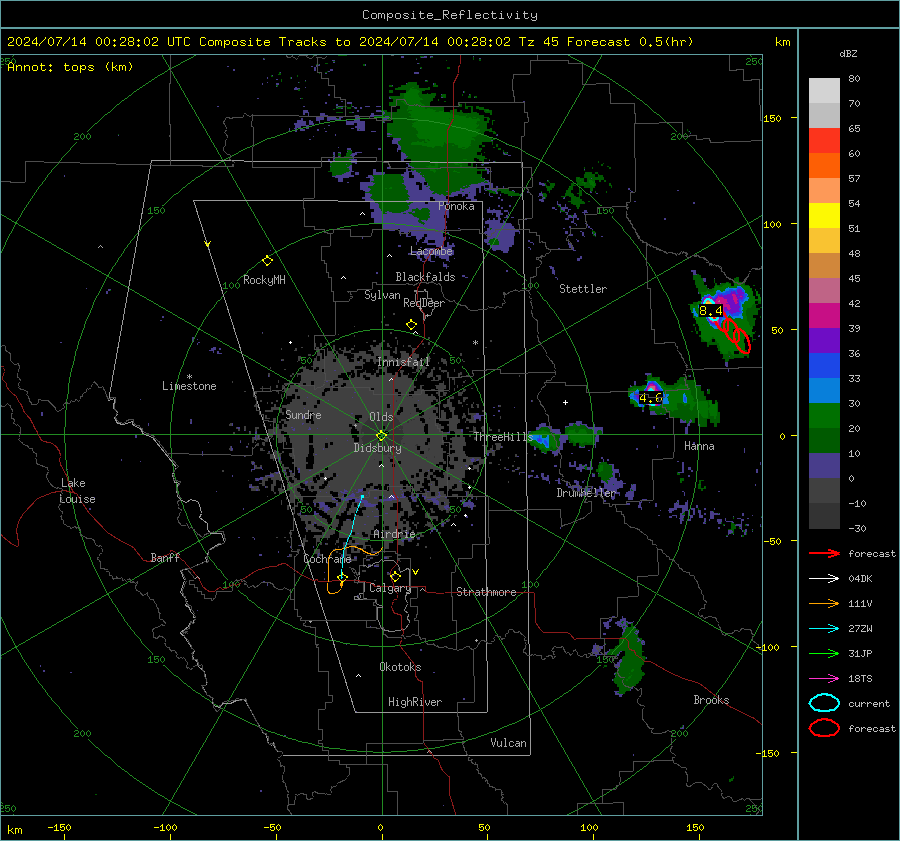
Task: Select the cyan 27ZW arrow icon
Action: 824,629
